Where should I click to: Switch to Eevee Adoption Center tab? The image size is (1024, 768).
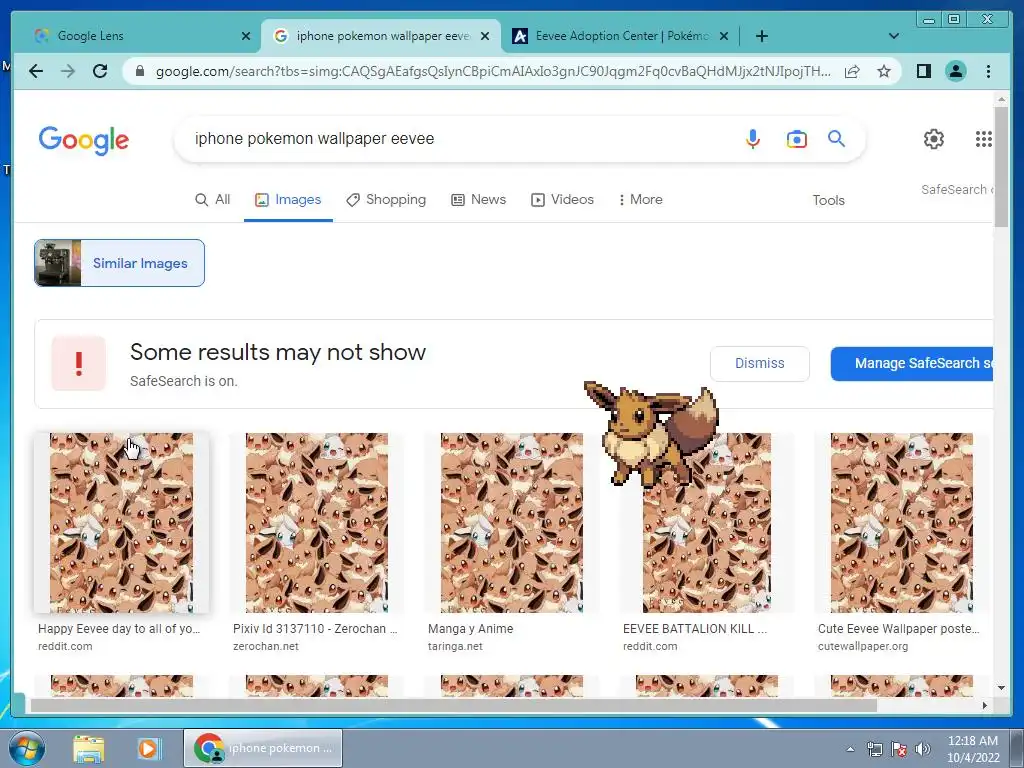[622, 36]
